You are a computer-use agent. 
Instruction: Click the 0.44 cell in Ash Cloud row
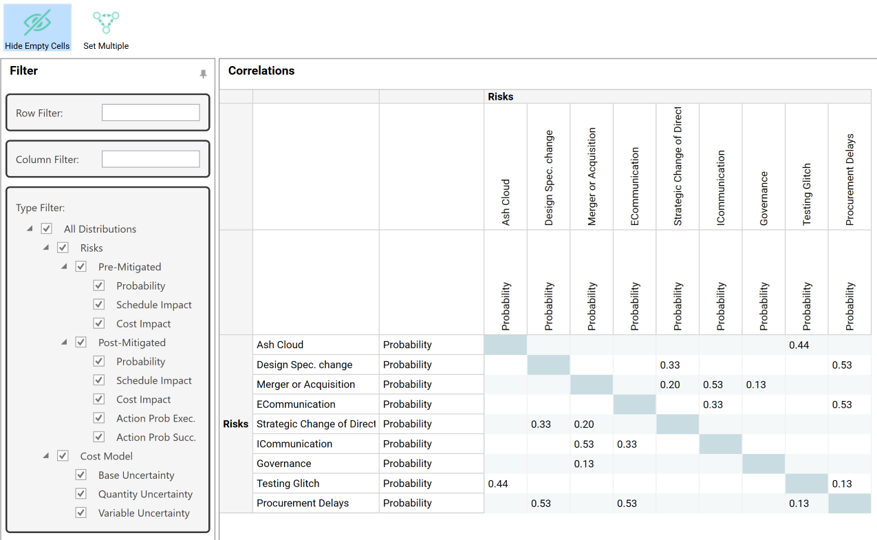pos(798,345)
